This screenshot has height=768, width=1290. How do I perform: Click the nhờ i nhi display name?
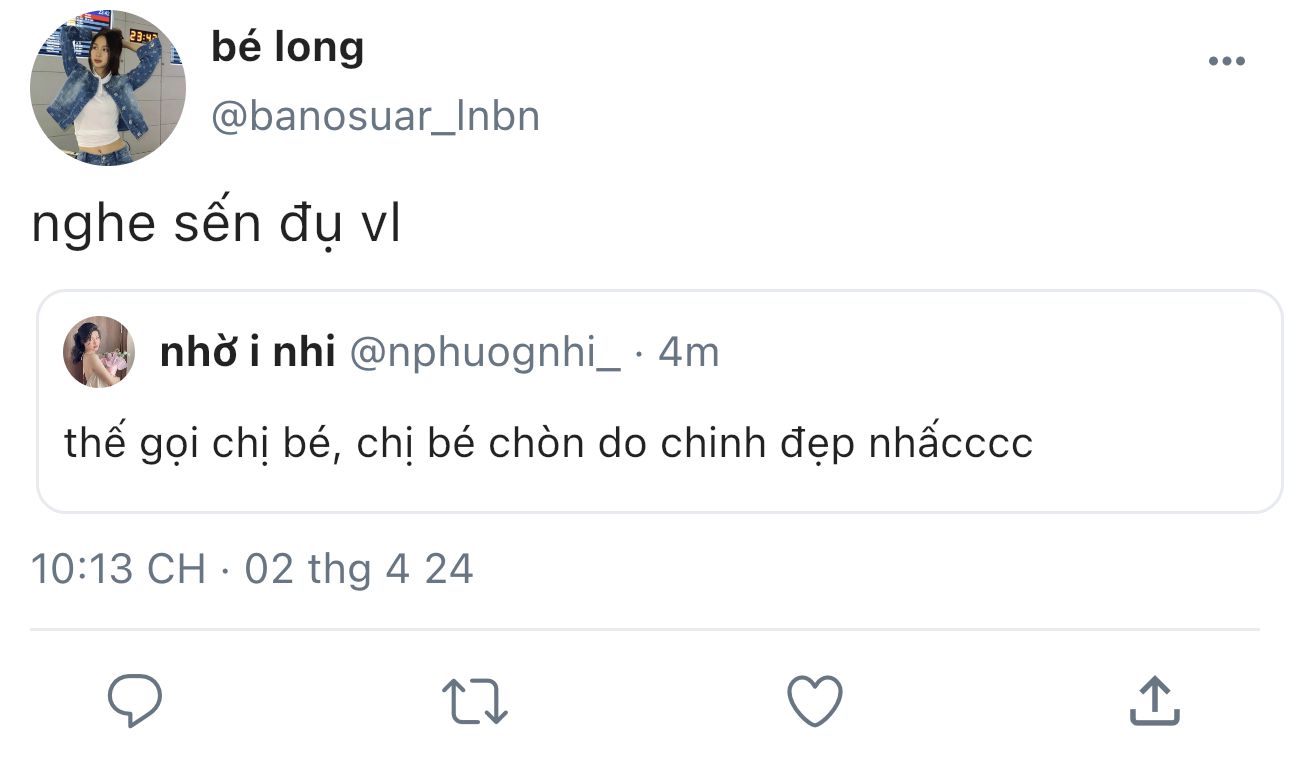coord(247,352)
